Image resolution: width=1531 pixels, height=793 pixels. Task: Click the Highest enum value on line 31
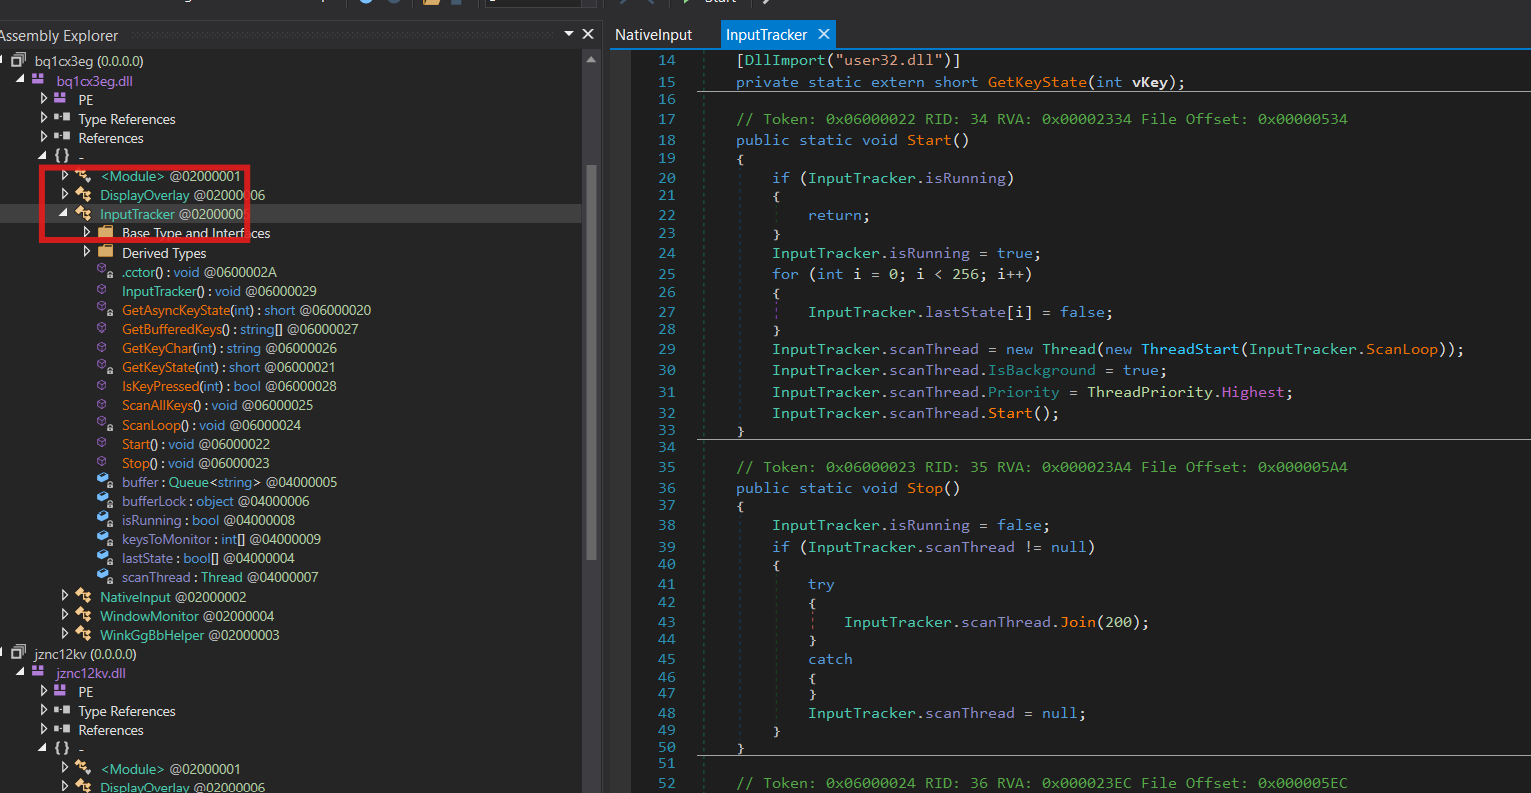(x=1252, y=392)
